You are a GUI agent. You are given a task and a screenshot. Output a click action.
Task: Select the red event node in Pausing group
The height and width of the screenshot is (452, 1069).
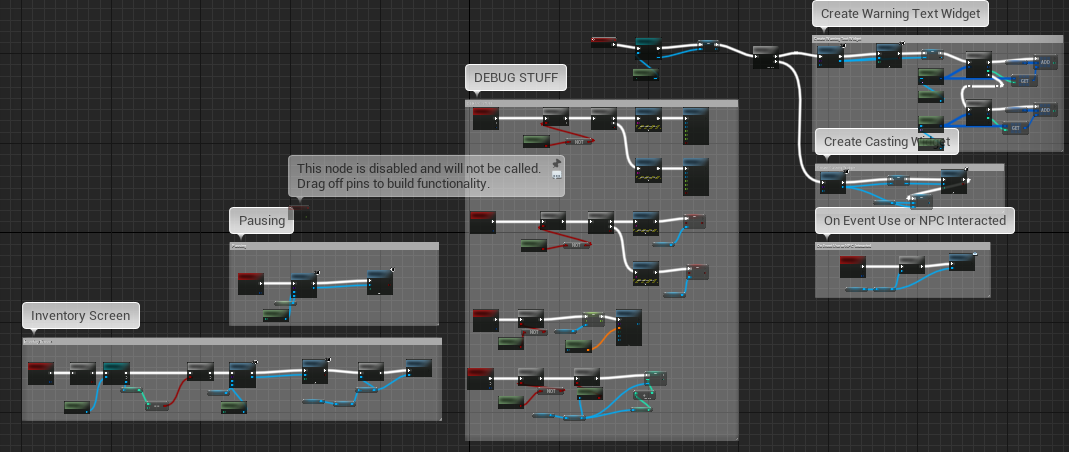251,284
